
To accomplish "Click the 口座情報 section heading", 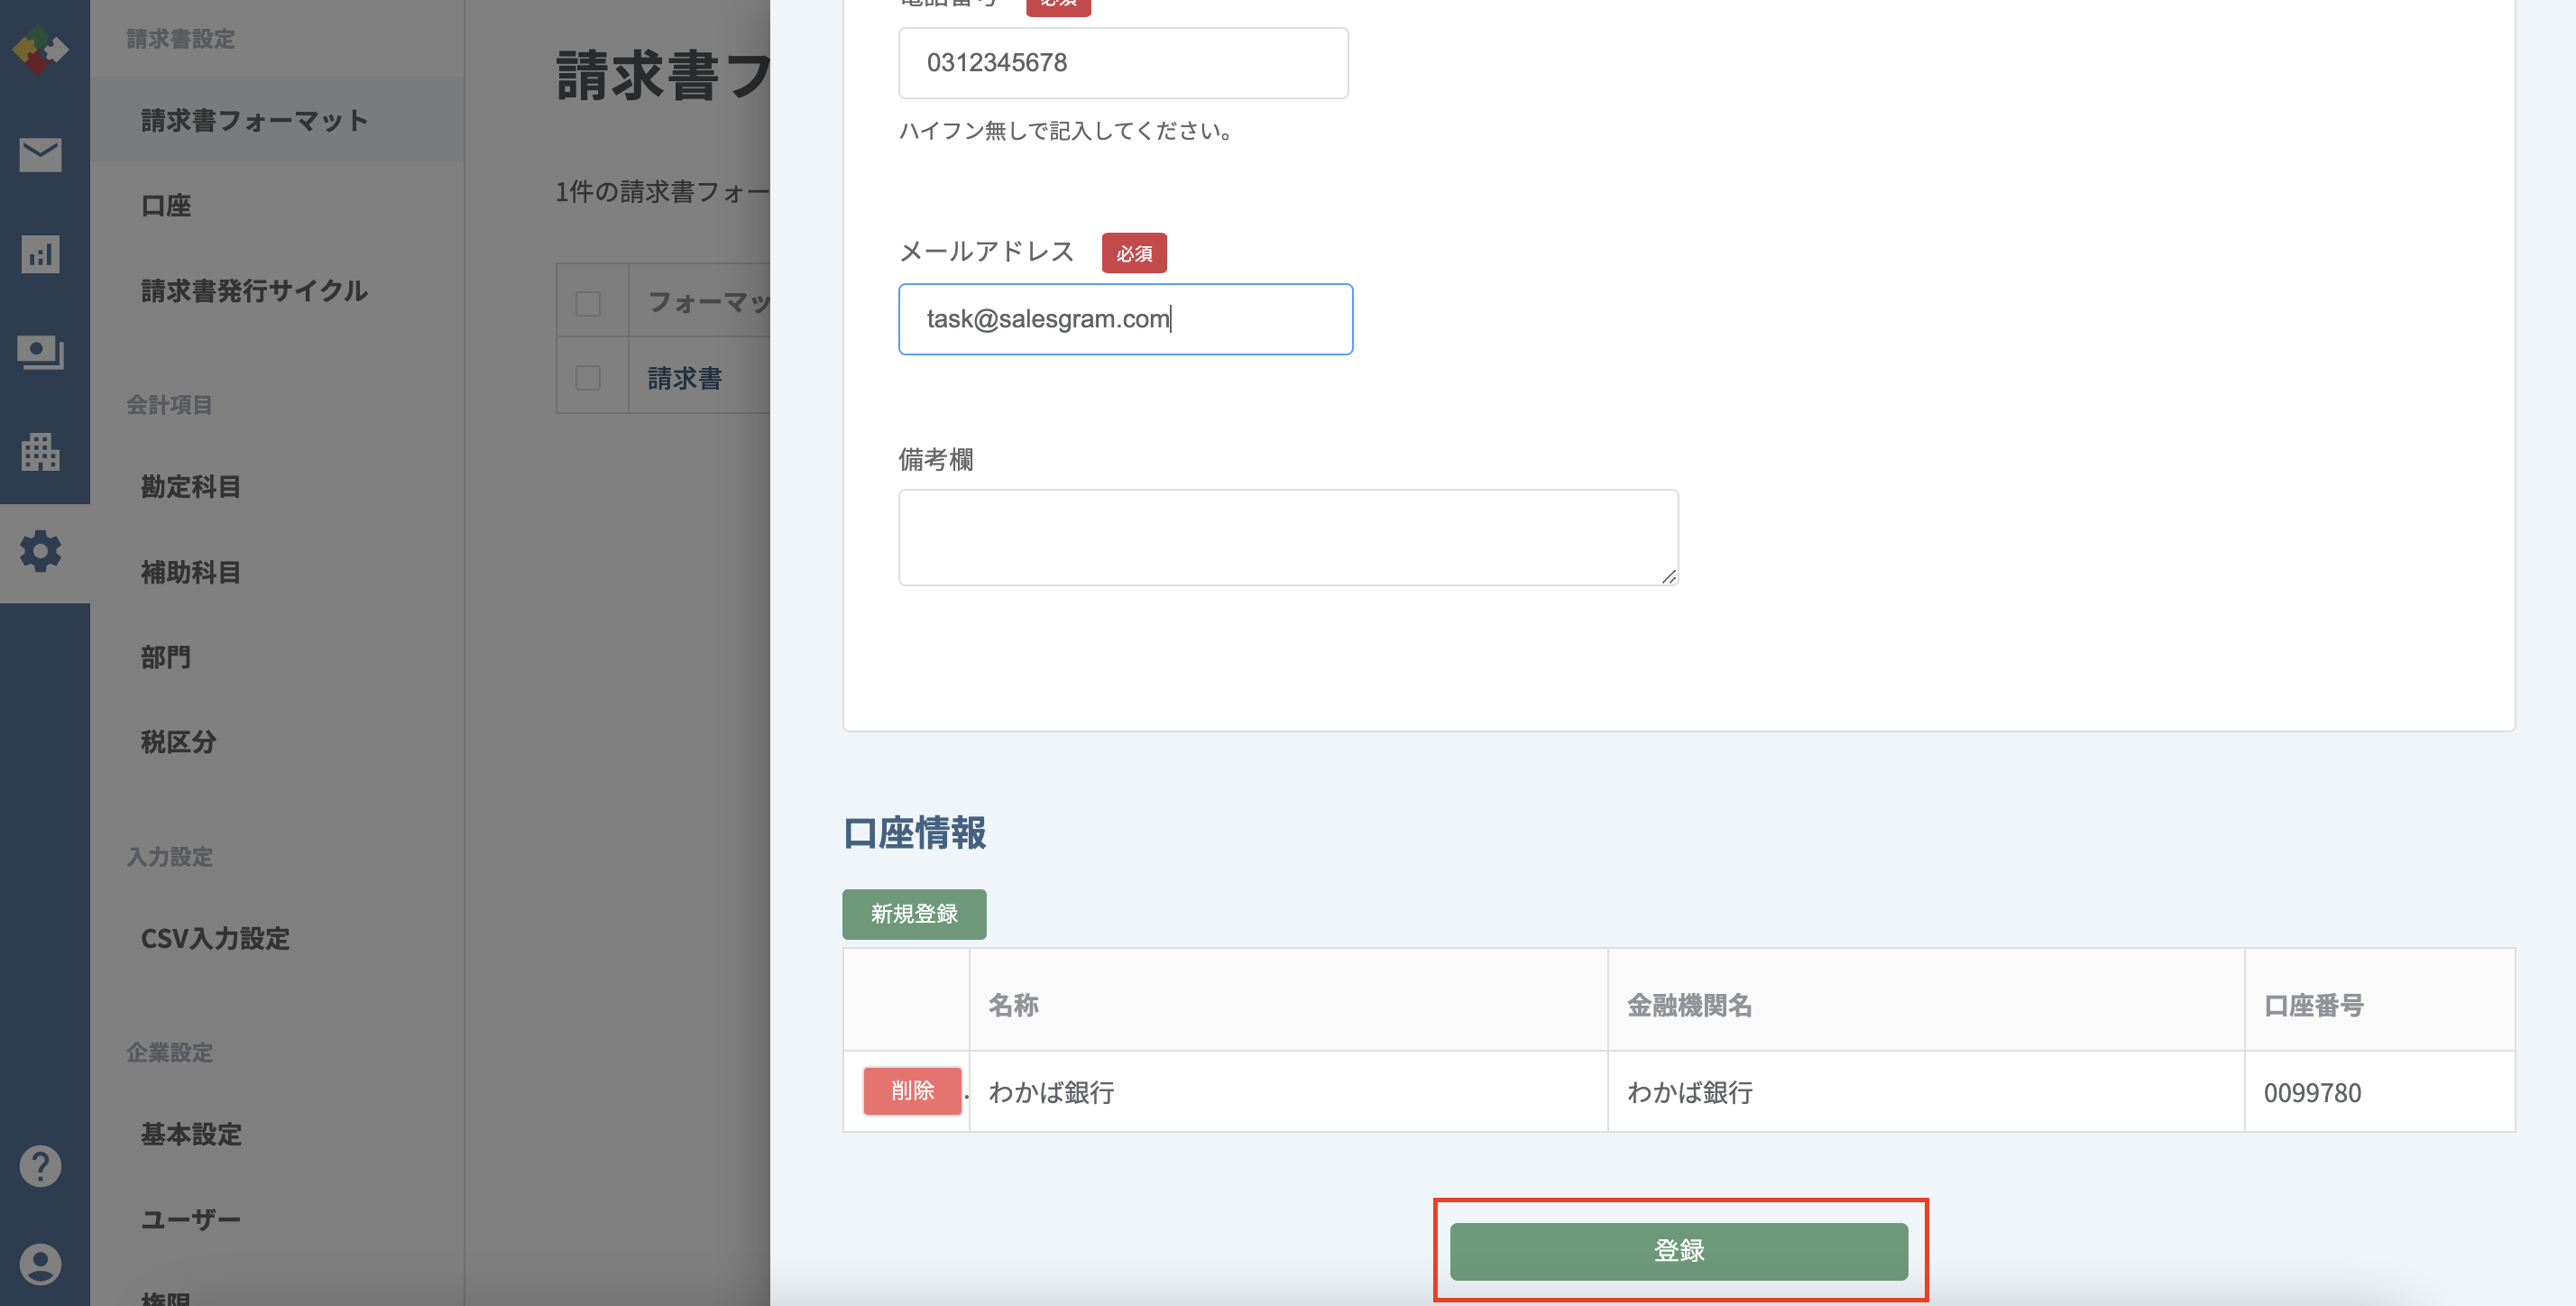I will [x=914, y=833].
